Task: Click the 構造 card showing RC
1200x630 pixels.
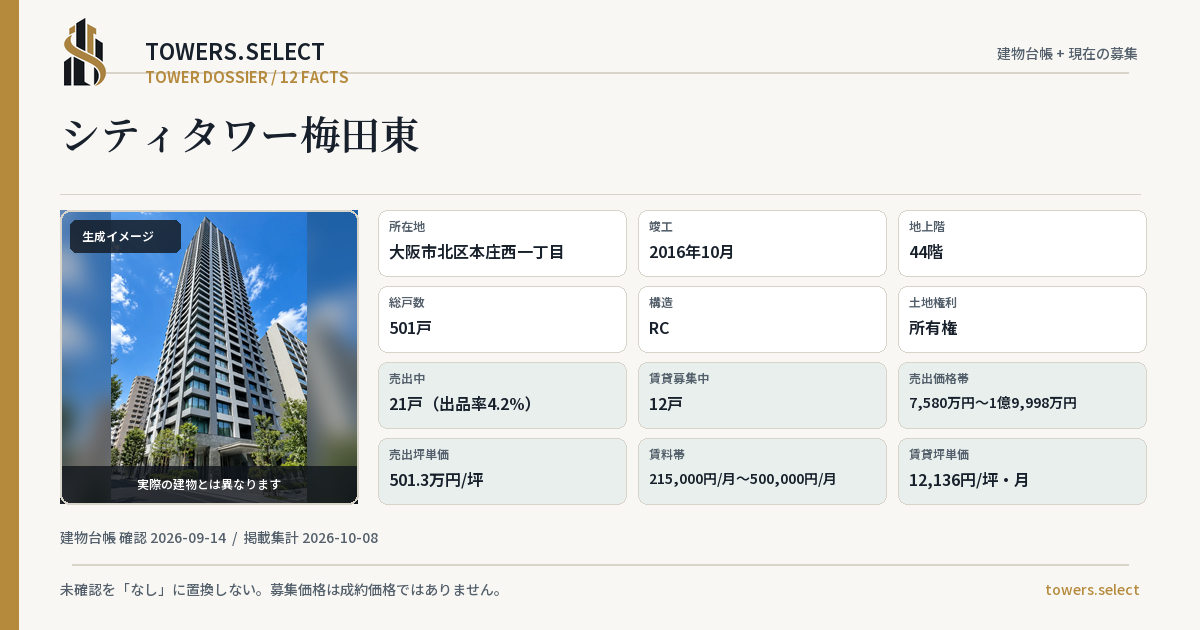Action: (x=762, y=319)
